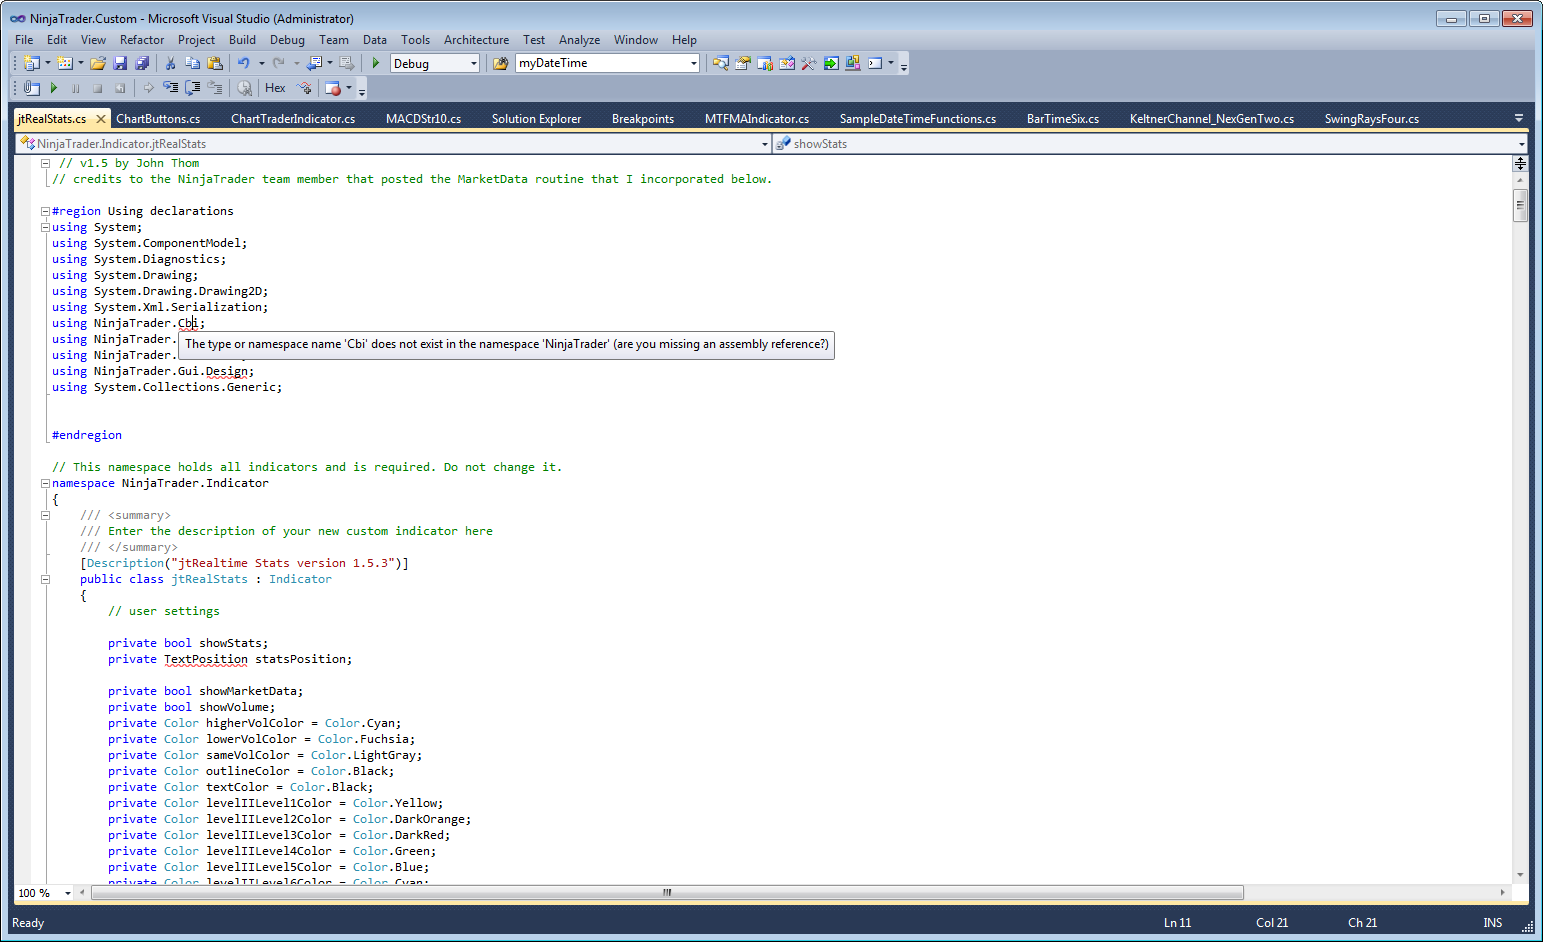
Task: Click the vertical scrollbar thumb
Action: (x=1520, y=205)
